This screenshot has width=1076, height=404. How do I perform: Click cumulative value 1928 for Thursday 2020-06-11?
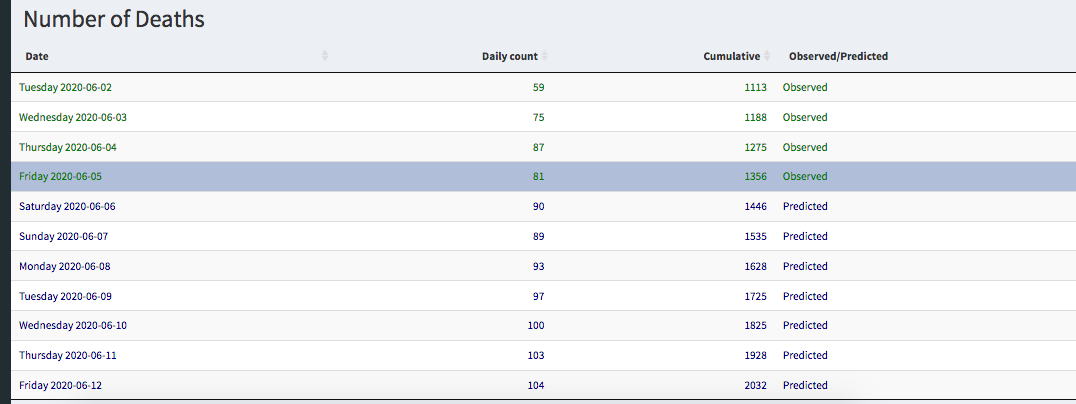[755, 355]
